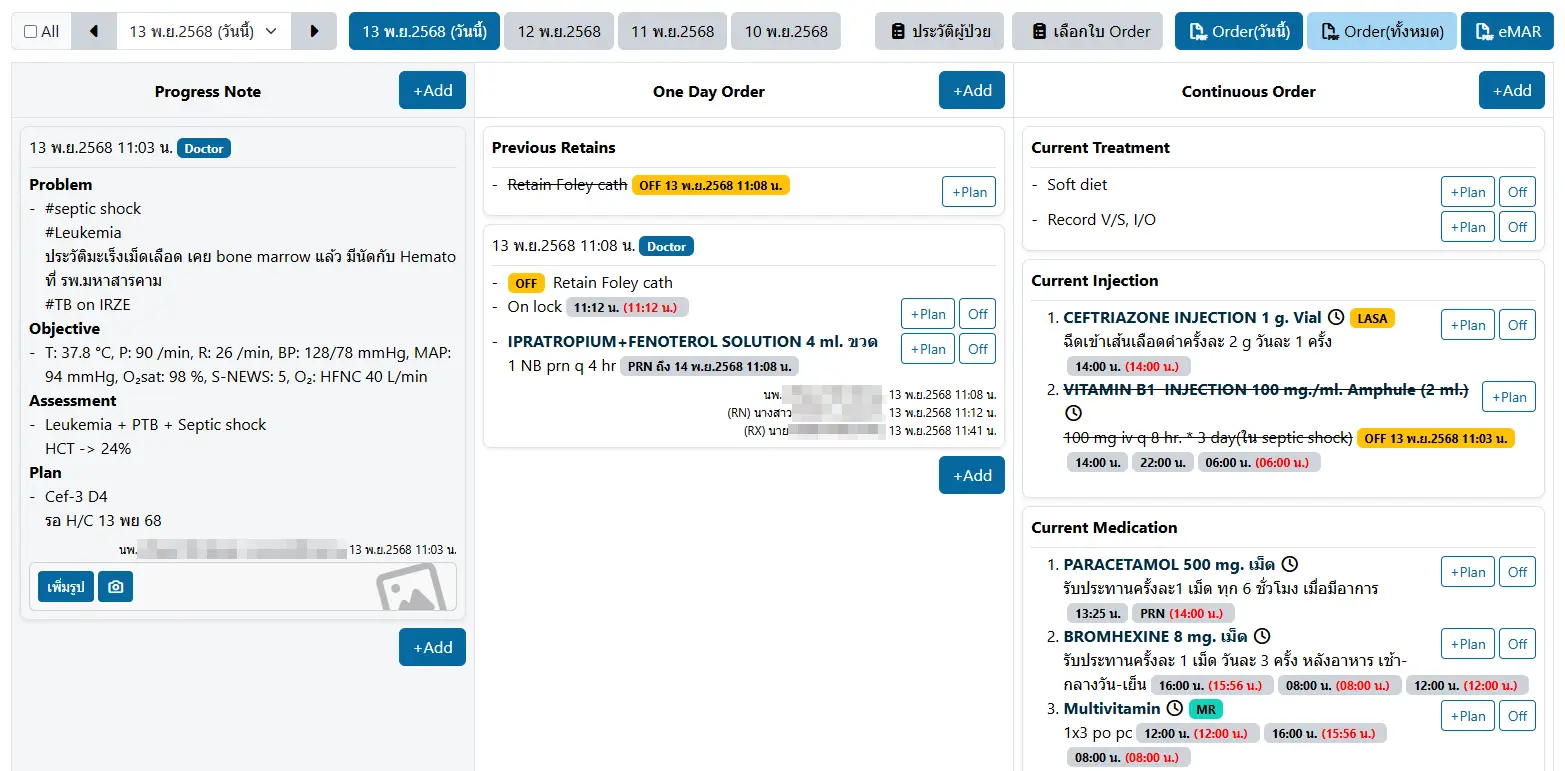Click clock icon beside Ceftriaxone Injection
This screenshot has width=1565, height=771.
1336,317
